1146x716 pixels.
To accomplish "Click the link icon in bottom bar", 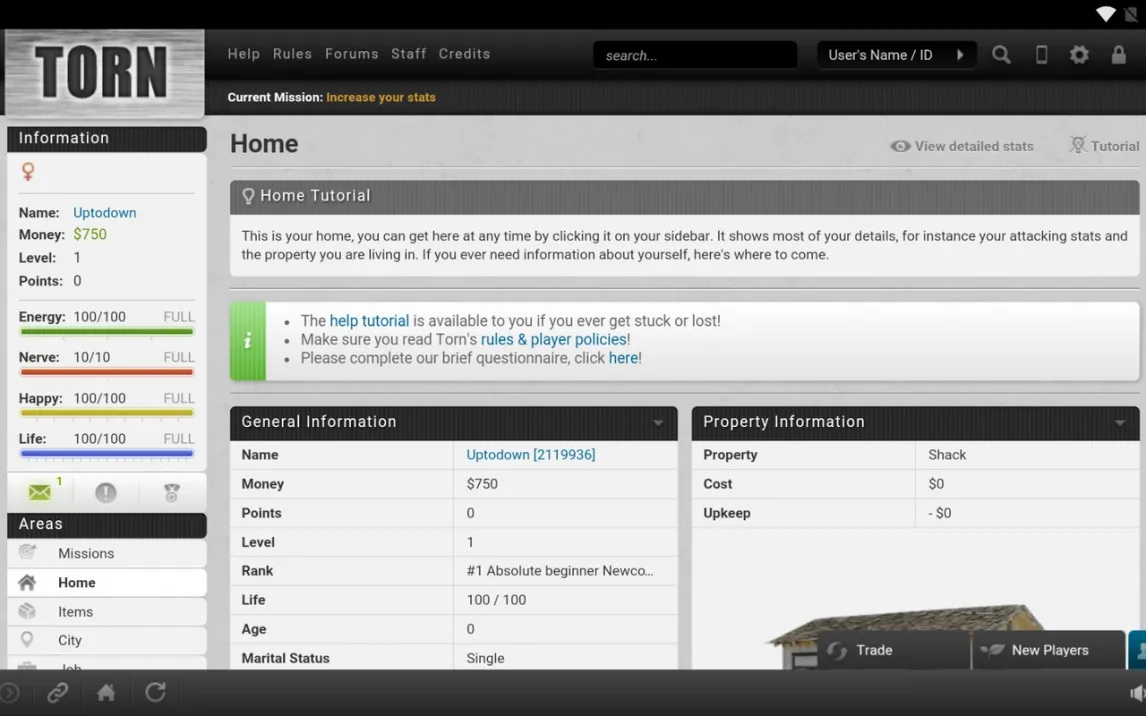I will (58, 692).
